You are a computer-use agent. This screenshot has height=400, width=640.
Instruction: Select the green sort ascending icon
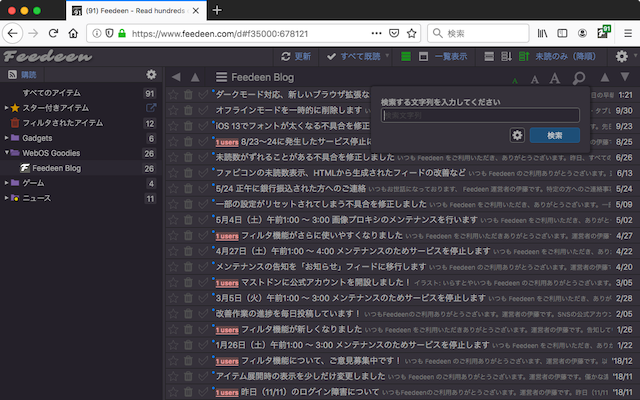coord(524,56)
